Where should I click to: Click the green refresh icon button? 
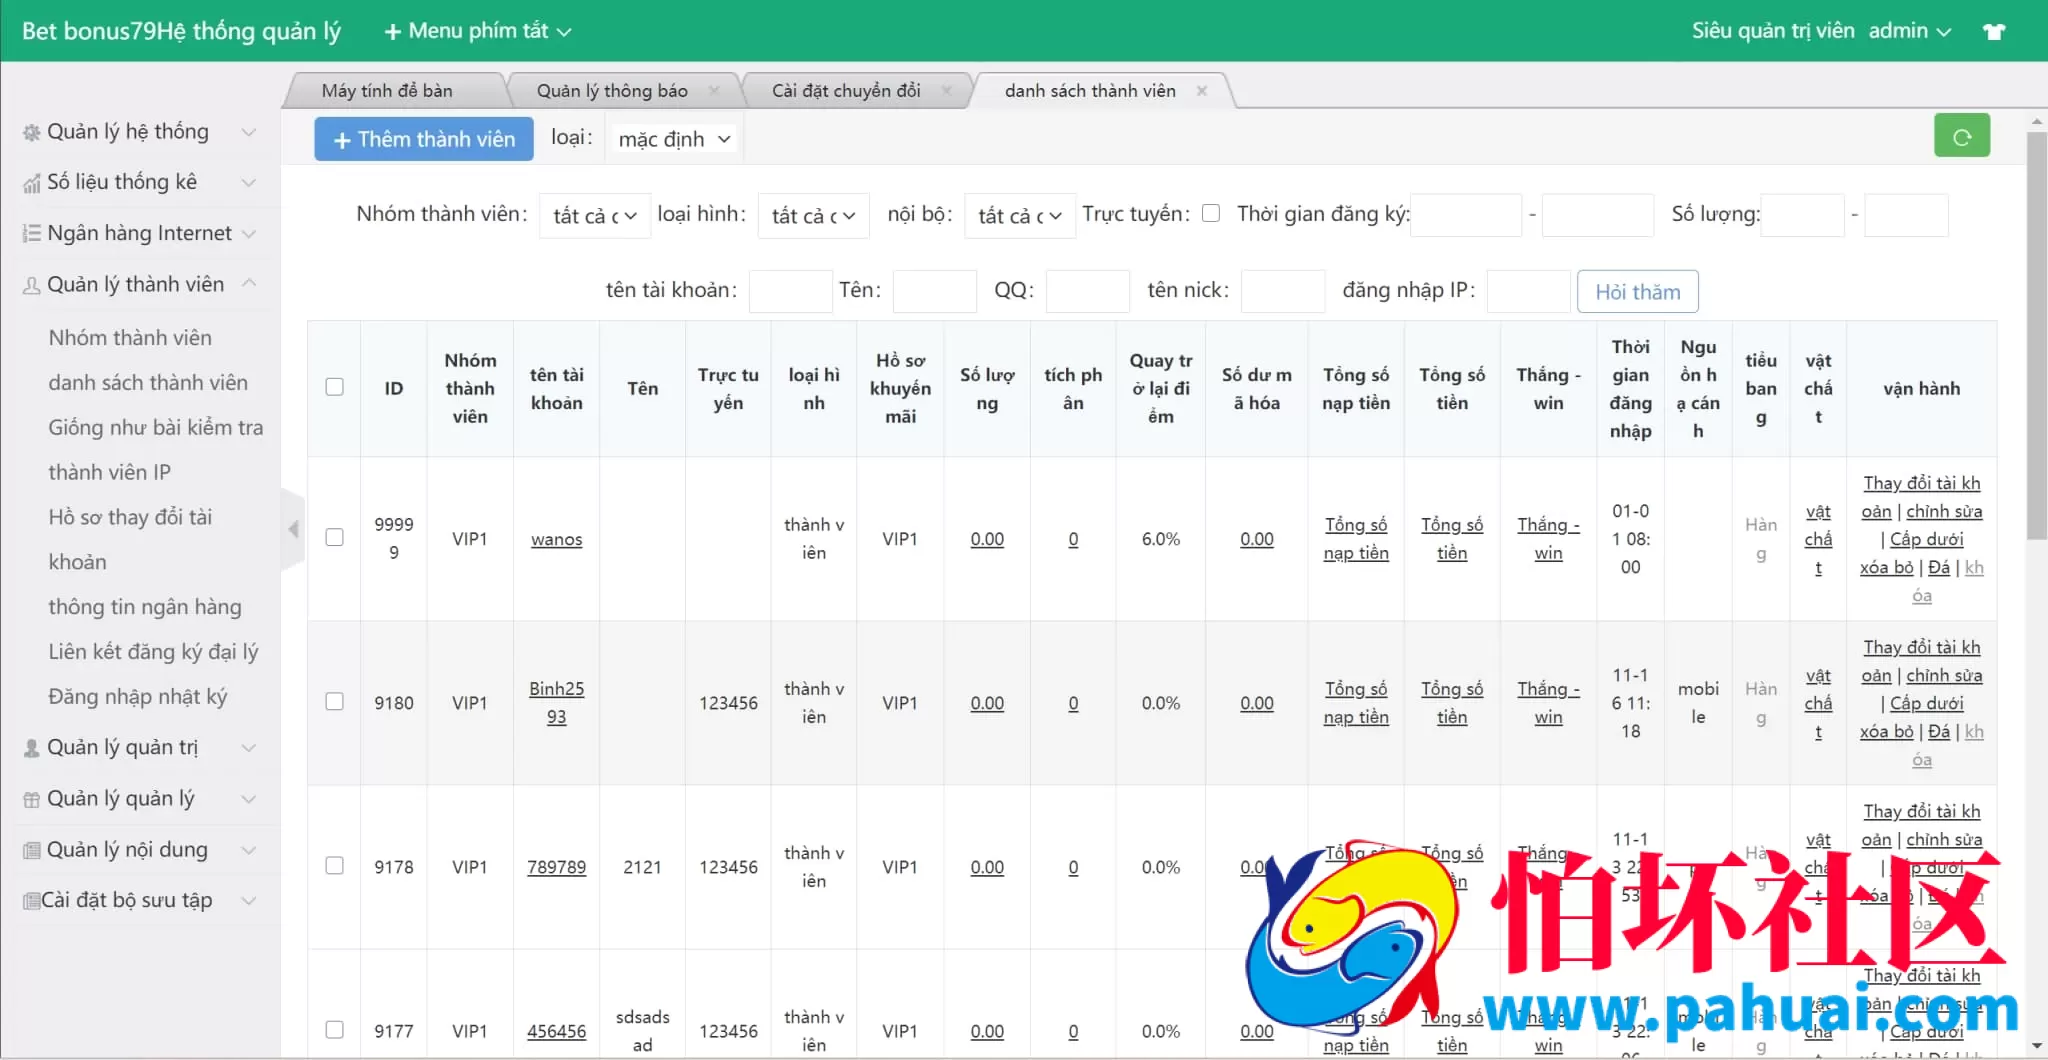tap(1961, 137)
